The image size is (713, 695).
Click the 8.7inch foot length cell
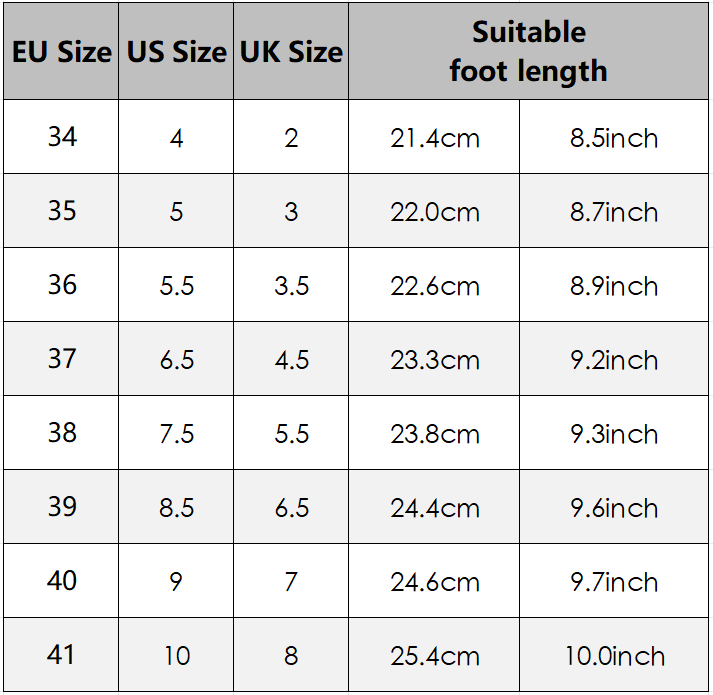614,212
